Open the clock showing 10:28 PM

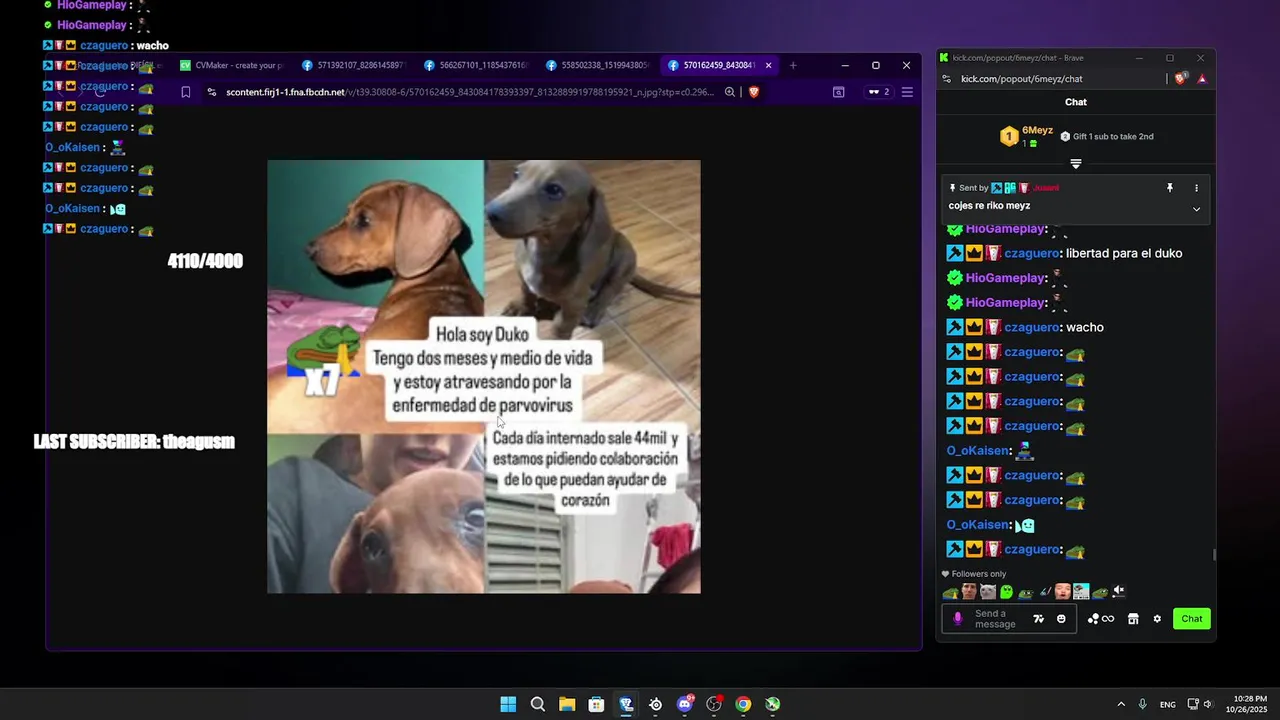pyautogui.click(x=1249, y=704)
